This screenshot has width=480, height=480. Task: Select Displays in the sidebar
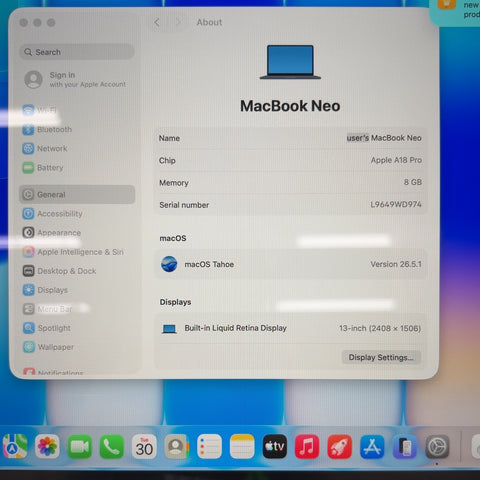[77, 290]
